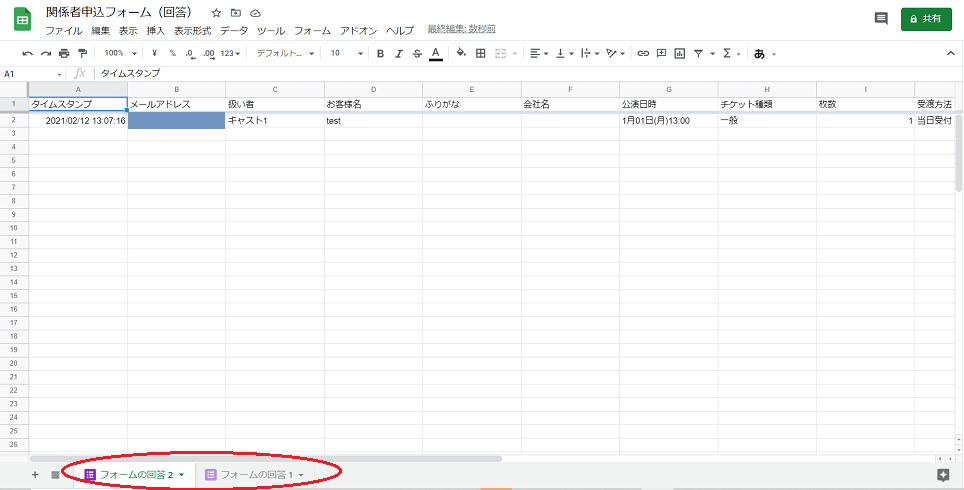964x490 pixels.
Task: Open the 挿入 menu
Action: [156, 30]
